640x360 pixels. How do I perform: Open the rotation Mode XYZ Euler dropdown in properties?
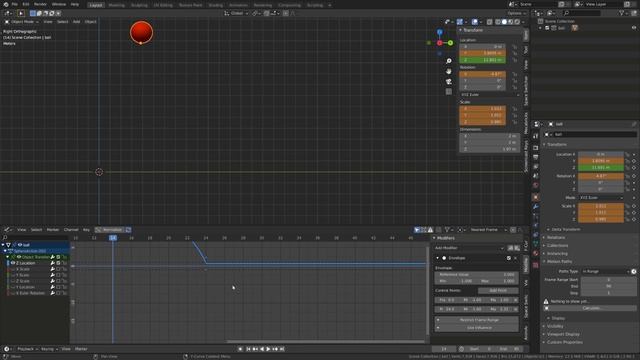point(601,198)
